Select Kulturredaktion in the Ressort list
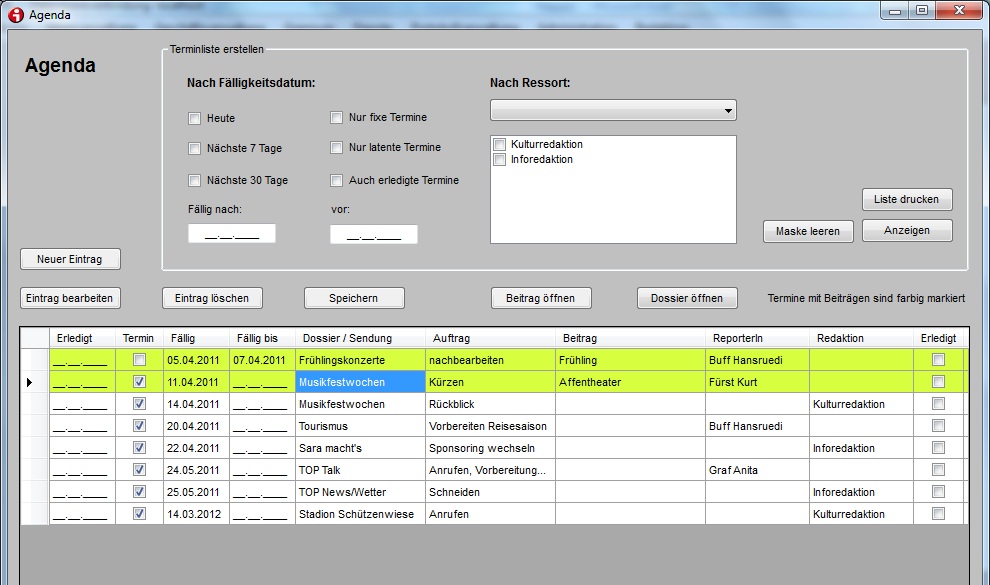990x585 pixels. pos(501,145)
